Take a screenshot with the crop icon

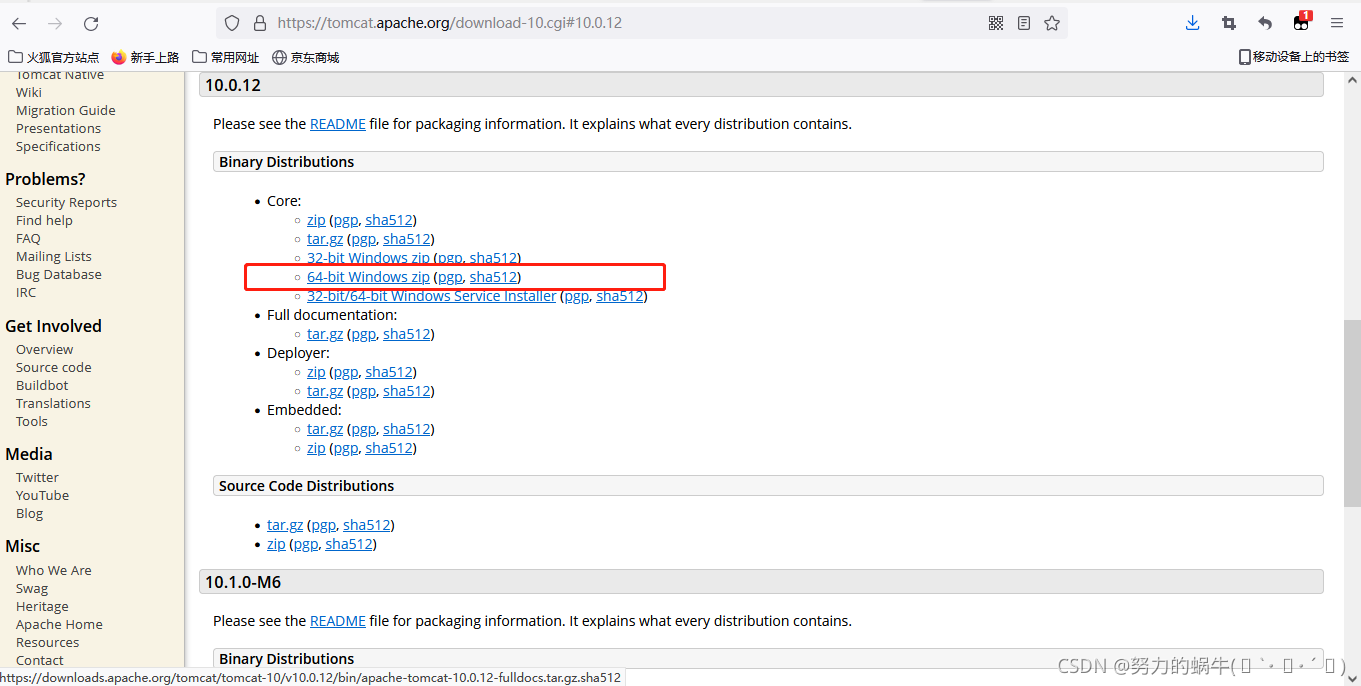[x=1229, y=23]
